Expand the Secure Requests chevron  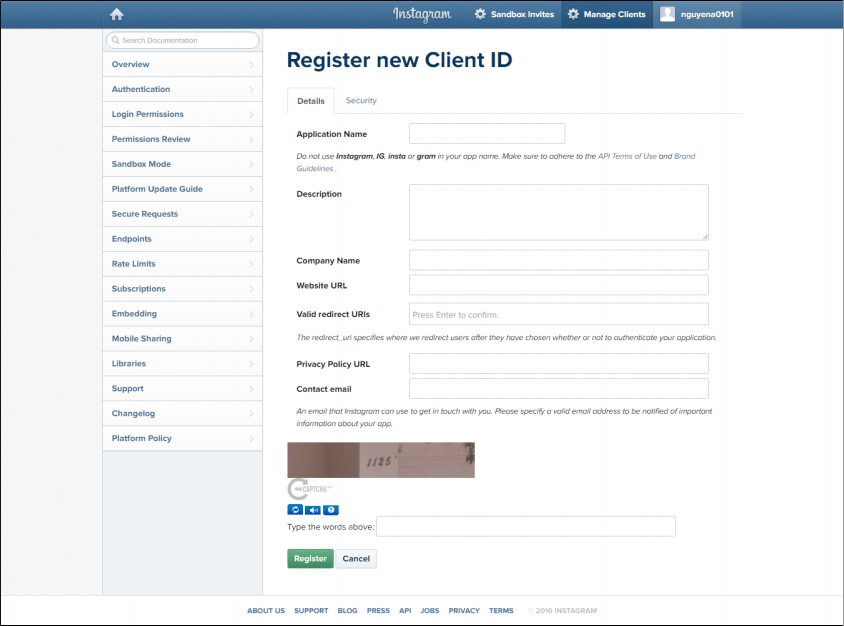tap(251, 214)
